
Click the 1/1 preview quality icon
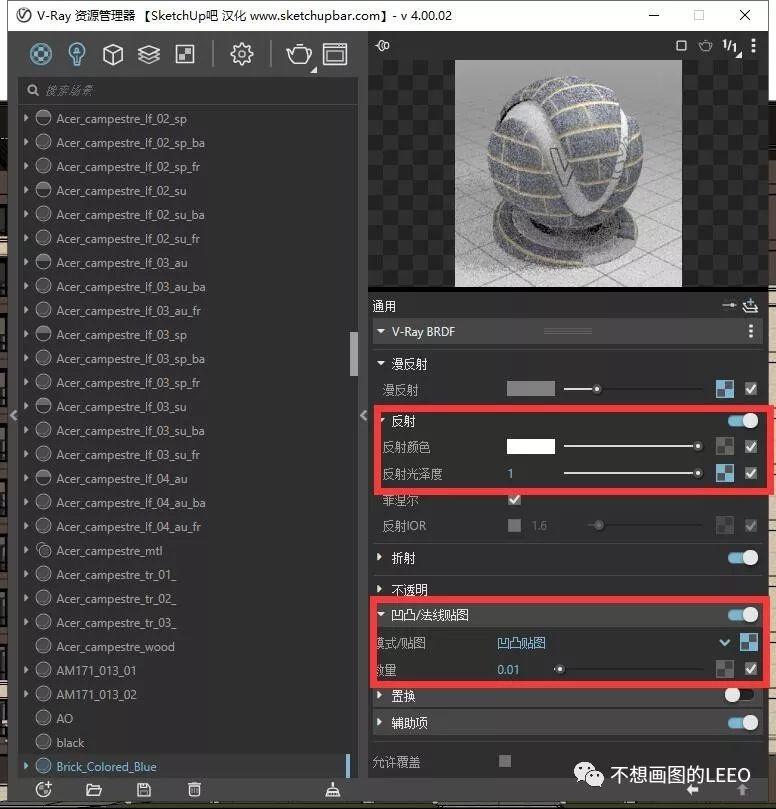click(x=730, y=46)
